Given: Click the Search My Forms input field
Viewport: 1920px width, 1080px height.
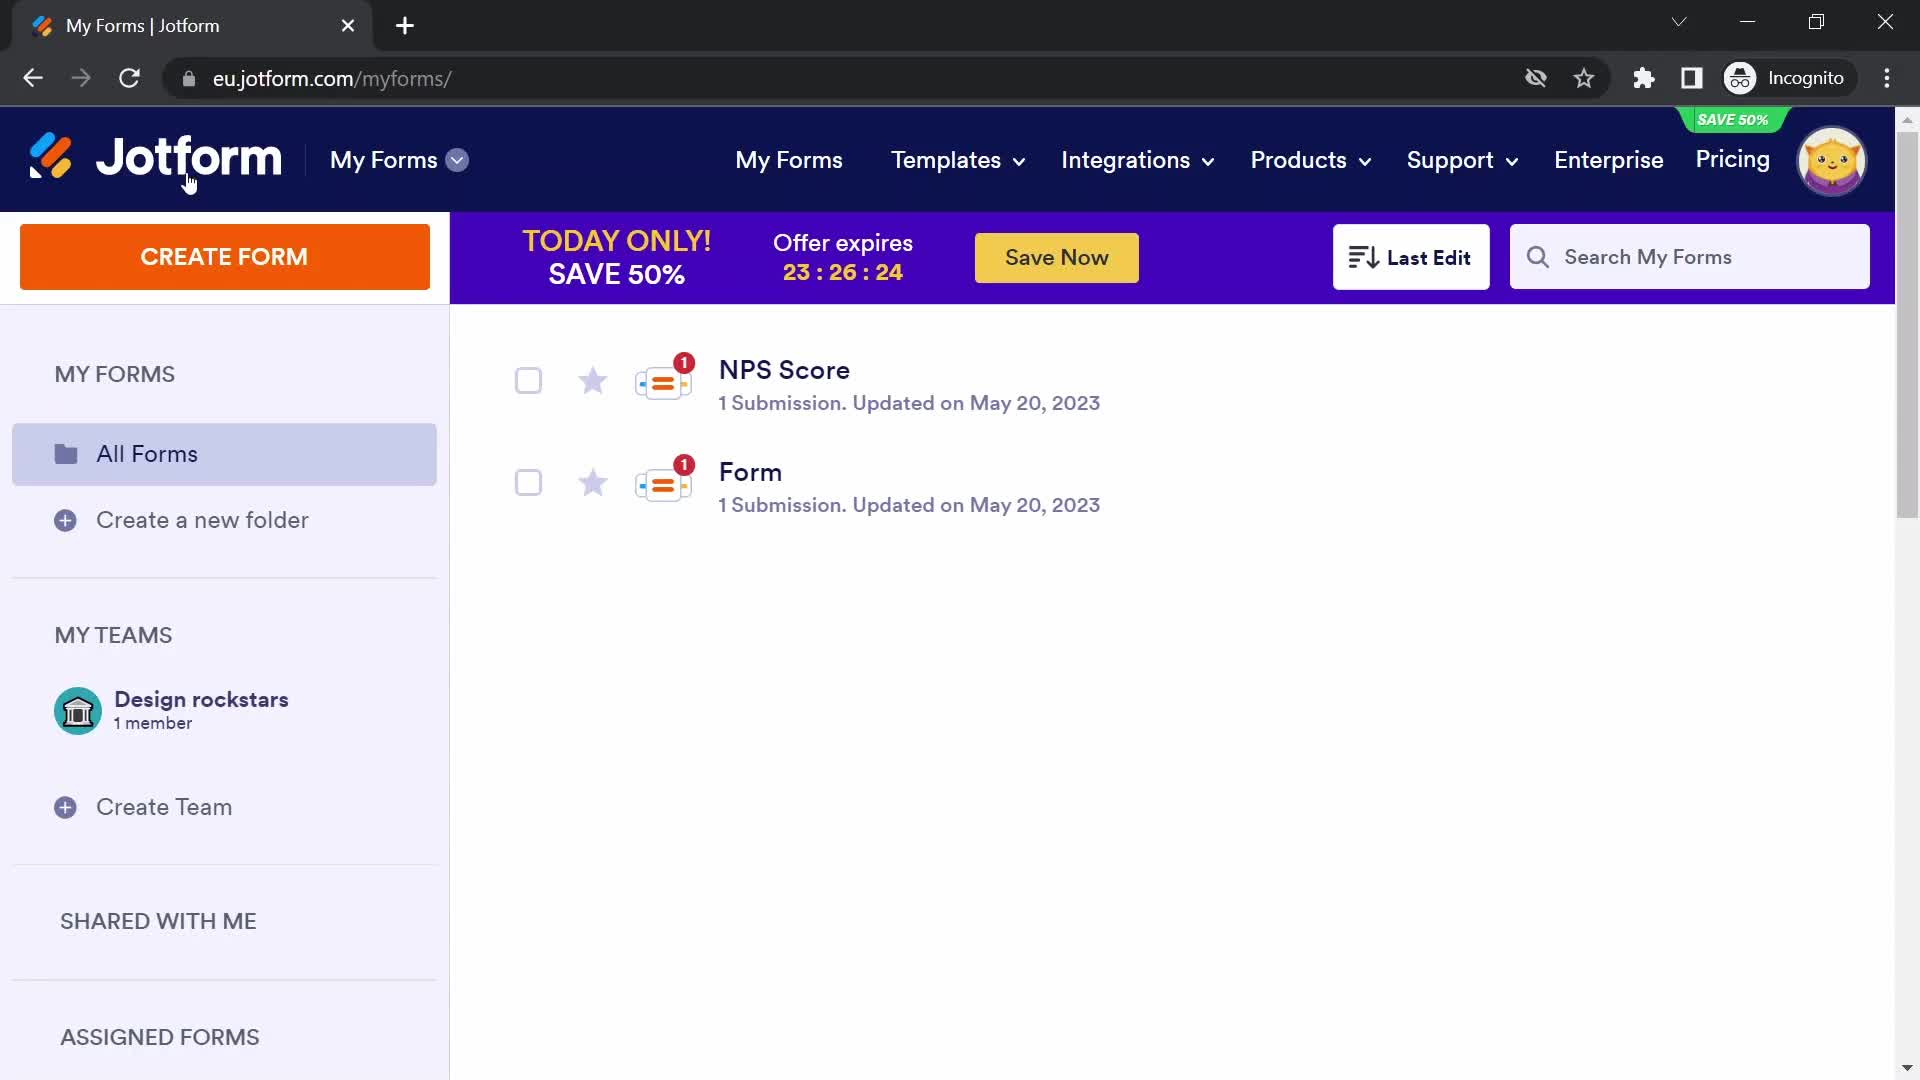Looking at the screenshot, I should (1691, 257).
